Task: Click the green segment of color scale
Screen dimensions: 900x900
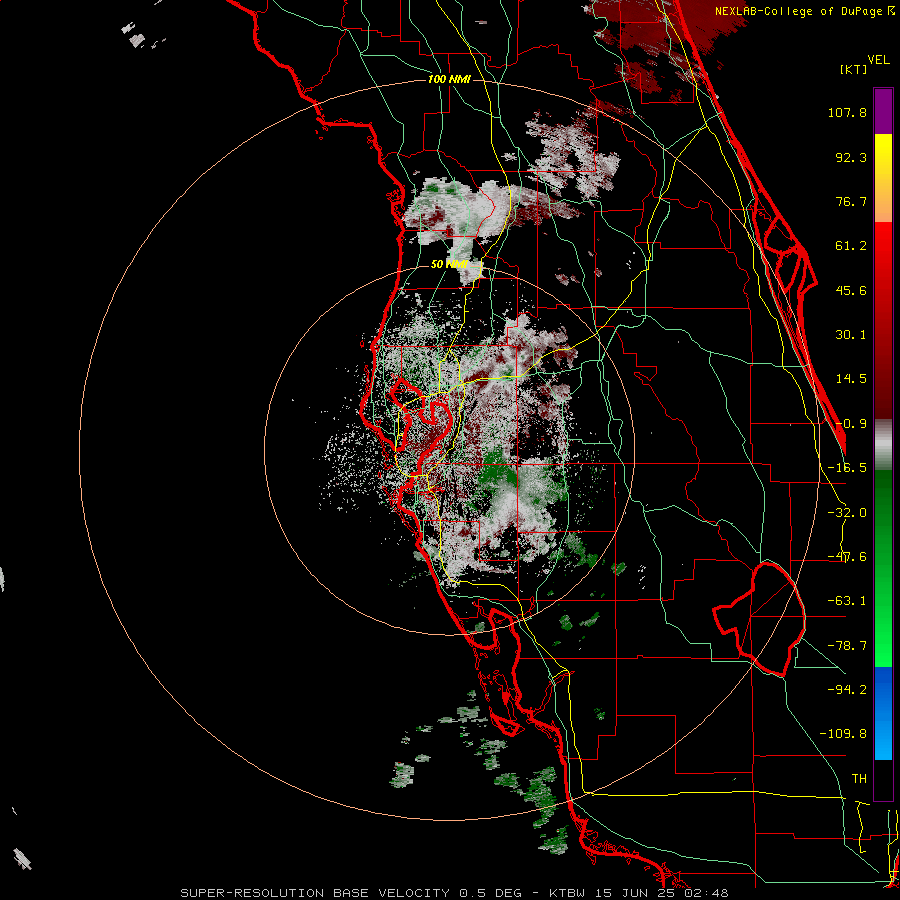Action: (x=883, y=568)
